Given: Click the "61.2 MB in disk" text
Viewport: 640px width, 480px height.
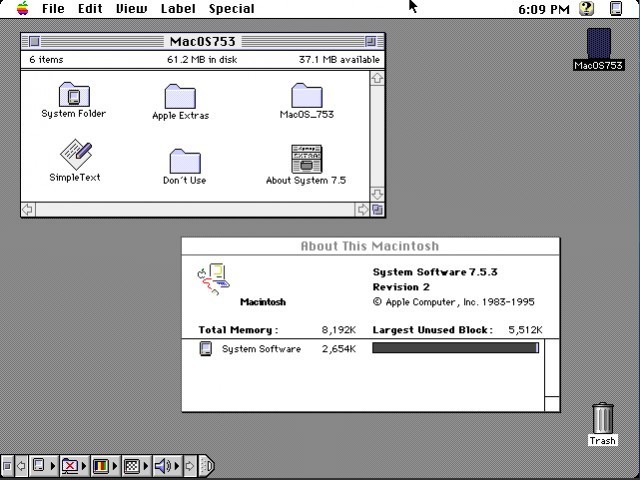Looking at the screenshot, I should coord(202,60).
